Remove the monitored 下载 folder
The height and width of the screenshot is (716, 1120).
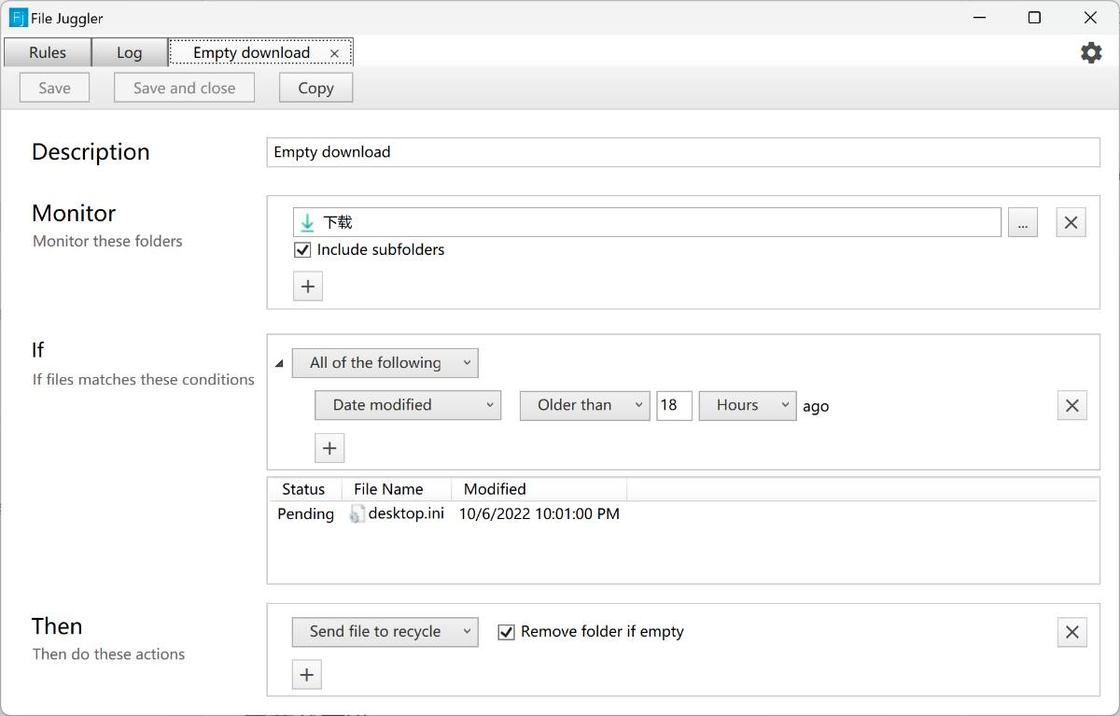pyautogui.click(x=1071, y=222)
